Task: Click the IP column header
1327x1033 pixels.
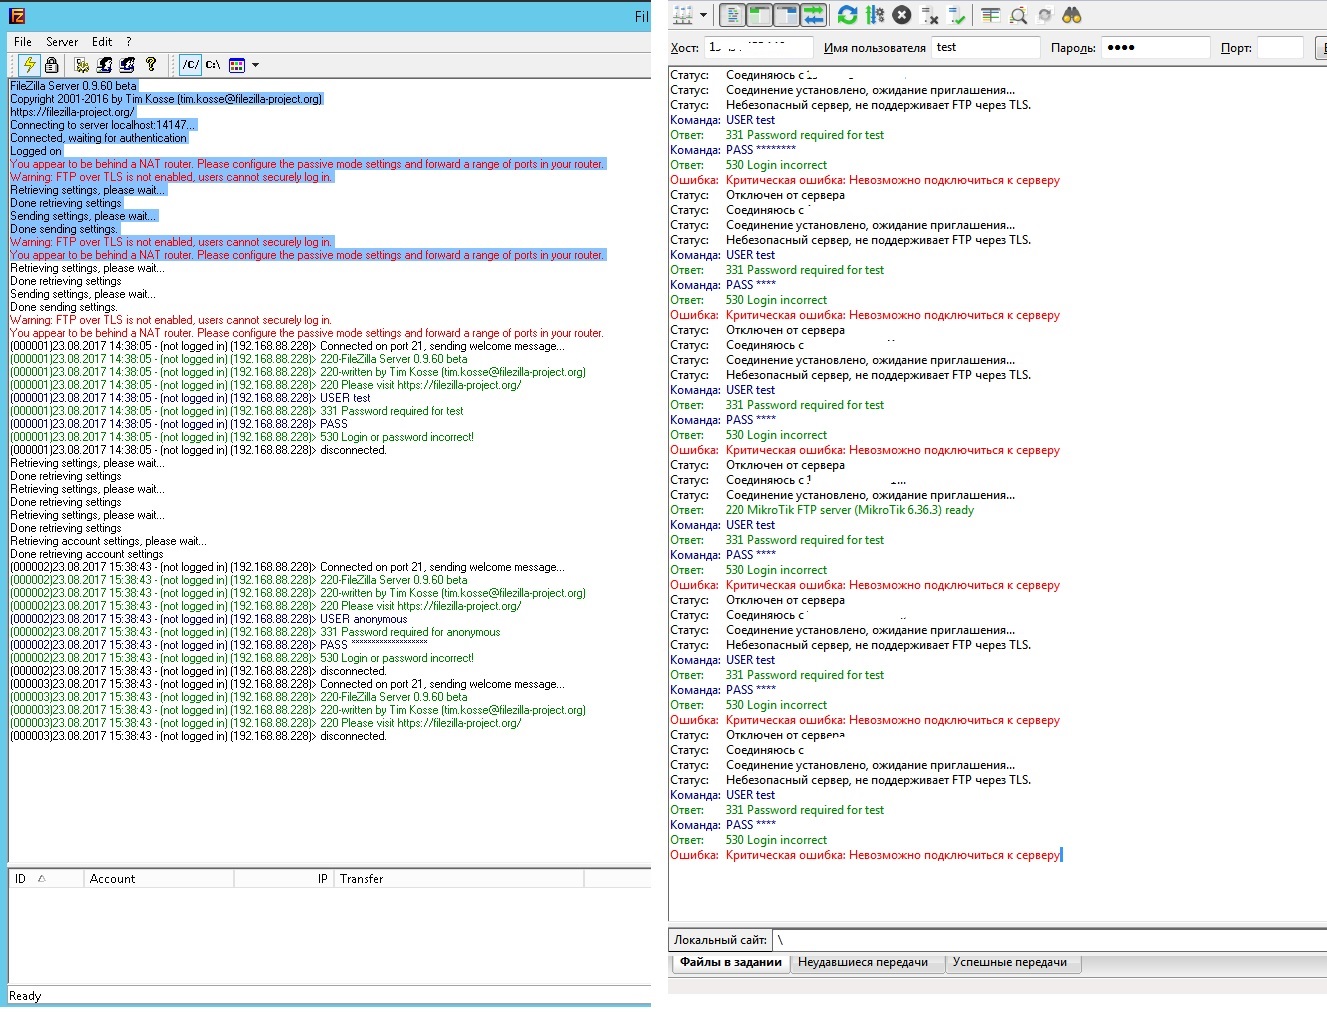Action: [284, 879]
